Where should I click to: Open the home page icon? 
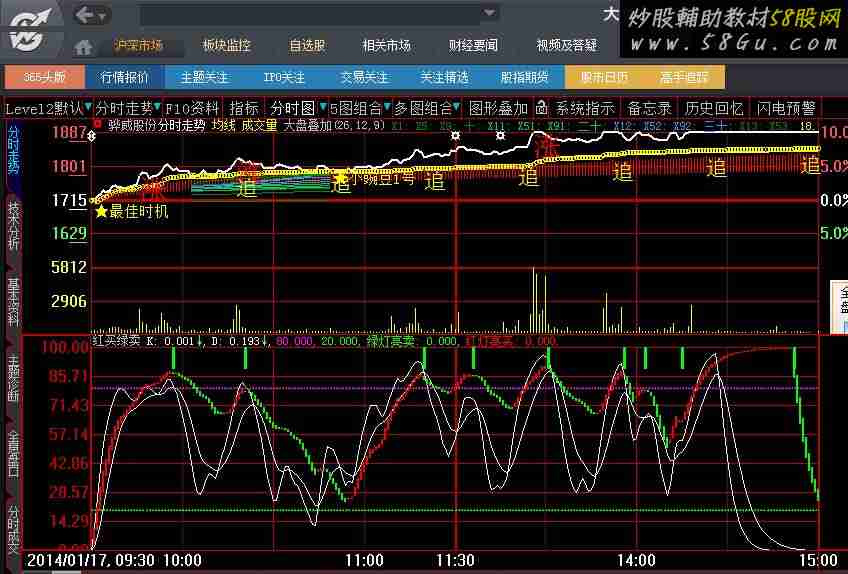pos(83,48)
